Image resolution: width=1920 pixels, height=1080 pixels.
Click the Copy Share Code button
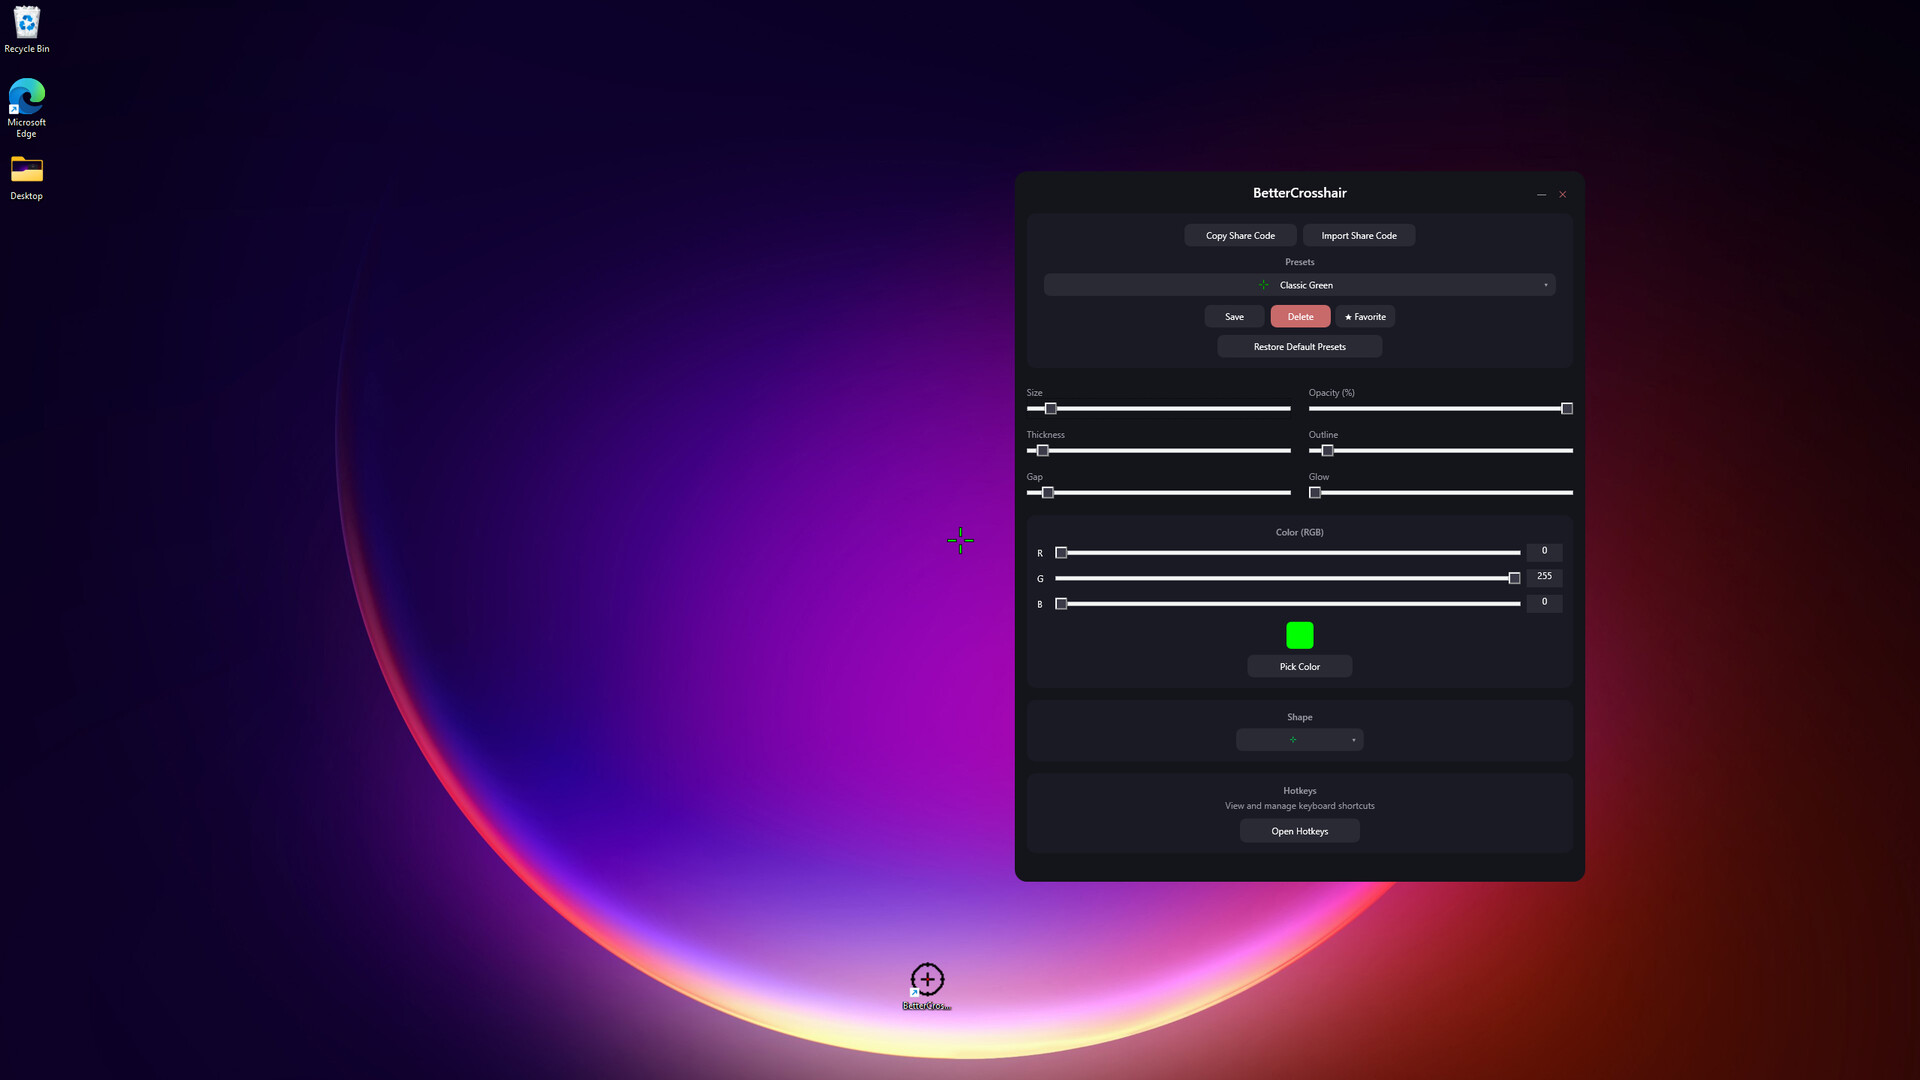pyautogui.click(x=1240, y=236)
